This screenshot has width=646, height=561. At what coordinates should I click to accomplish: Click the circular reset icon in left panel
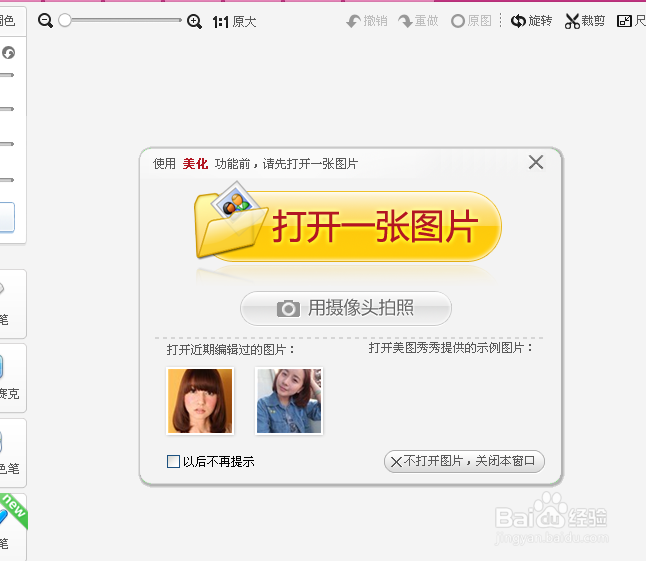coord(9,52)
